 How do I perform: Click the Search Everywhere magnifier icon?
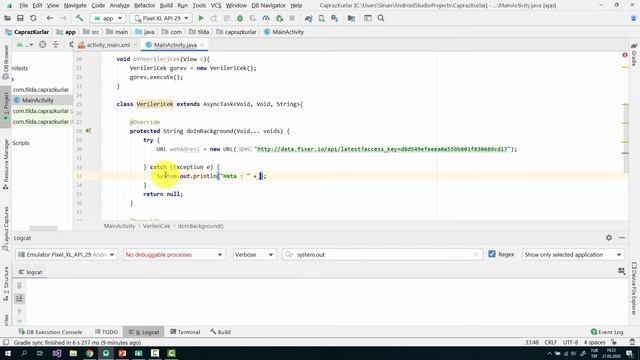point(381,18)
